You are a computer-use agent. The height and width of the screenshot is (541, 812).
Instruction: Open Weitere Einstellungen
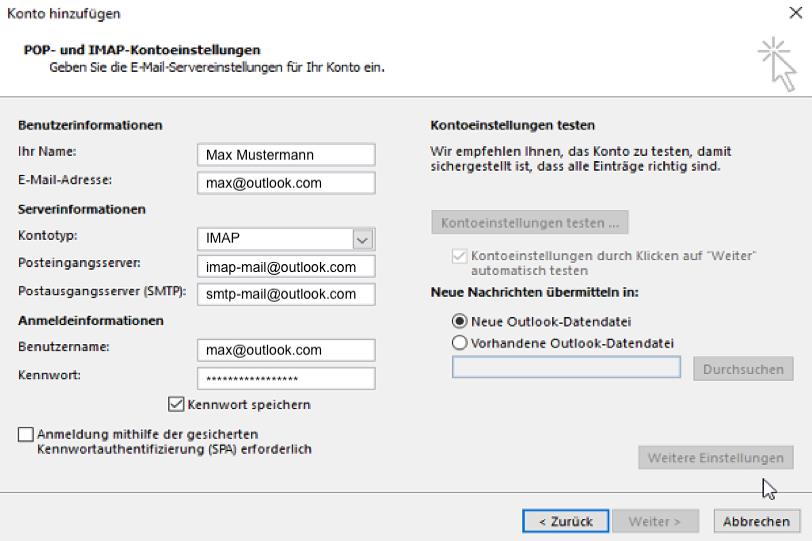[715, 458]
